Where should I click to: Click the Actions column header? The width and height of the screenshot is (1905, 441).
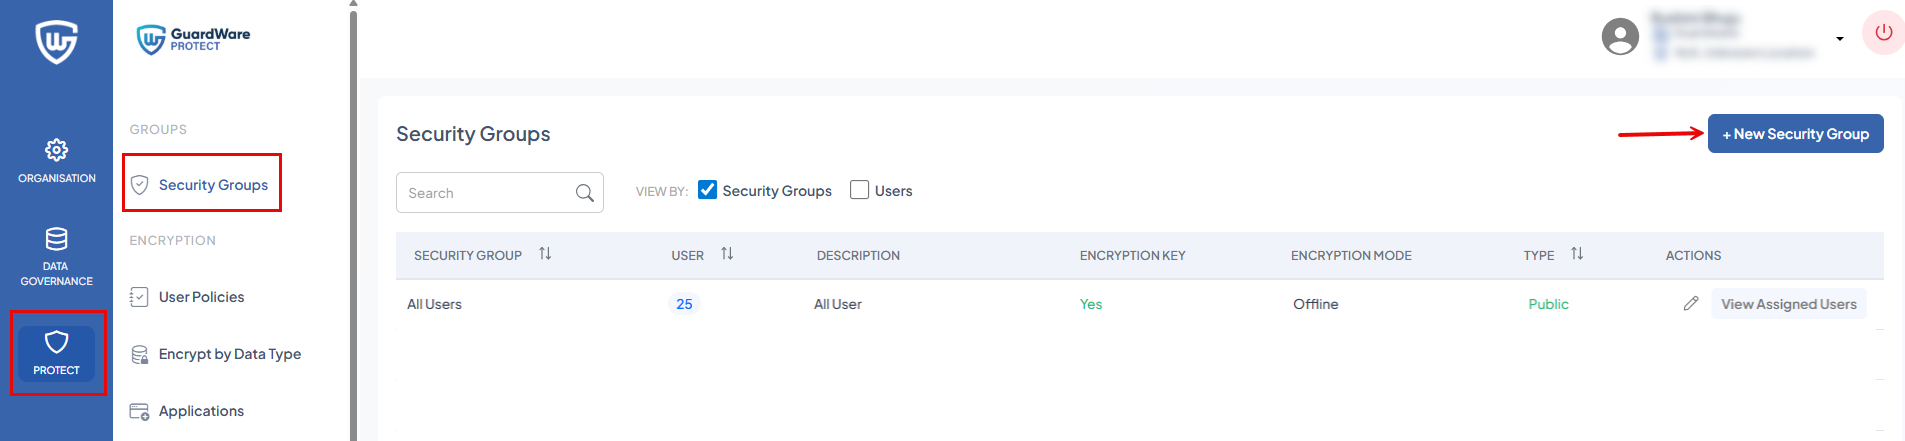click(x=1693, y=256)
